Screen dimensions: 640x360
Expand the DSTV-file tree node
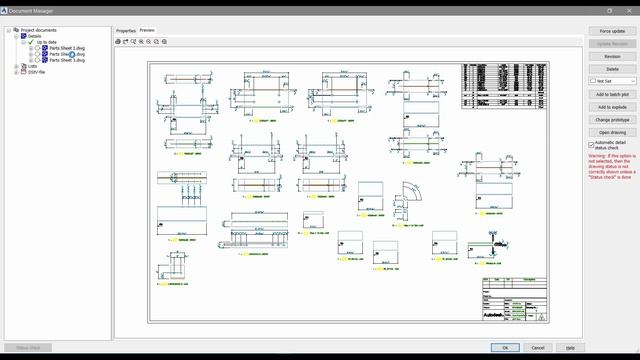click(x=16, y=72)
